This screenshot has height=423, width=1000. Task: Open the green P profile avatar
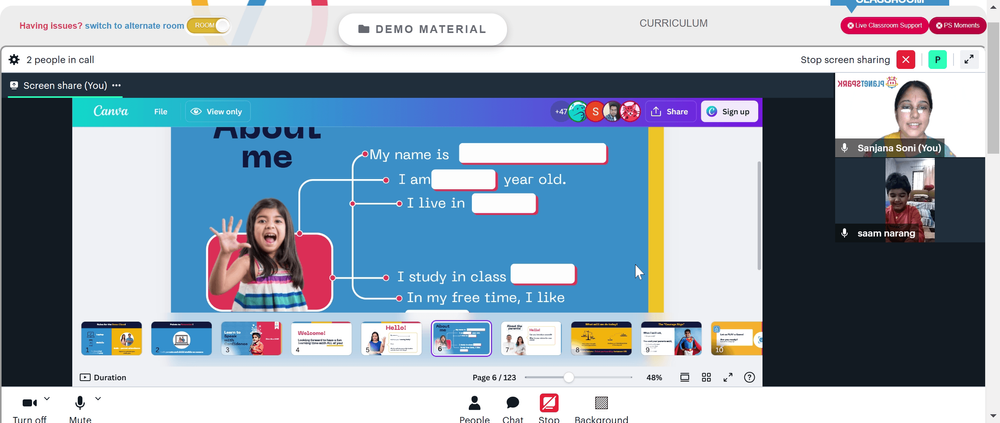click(937, 60)
